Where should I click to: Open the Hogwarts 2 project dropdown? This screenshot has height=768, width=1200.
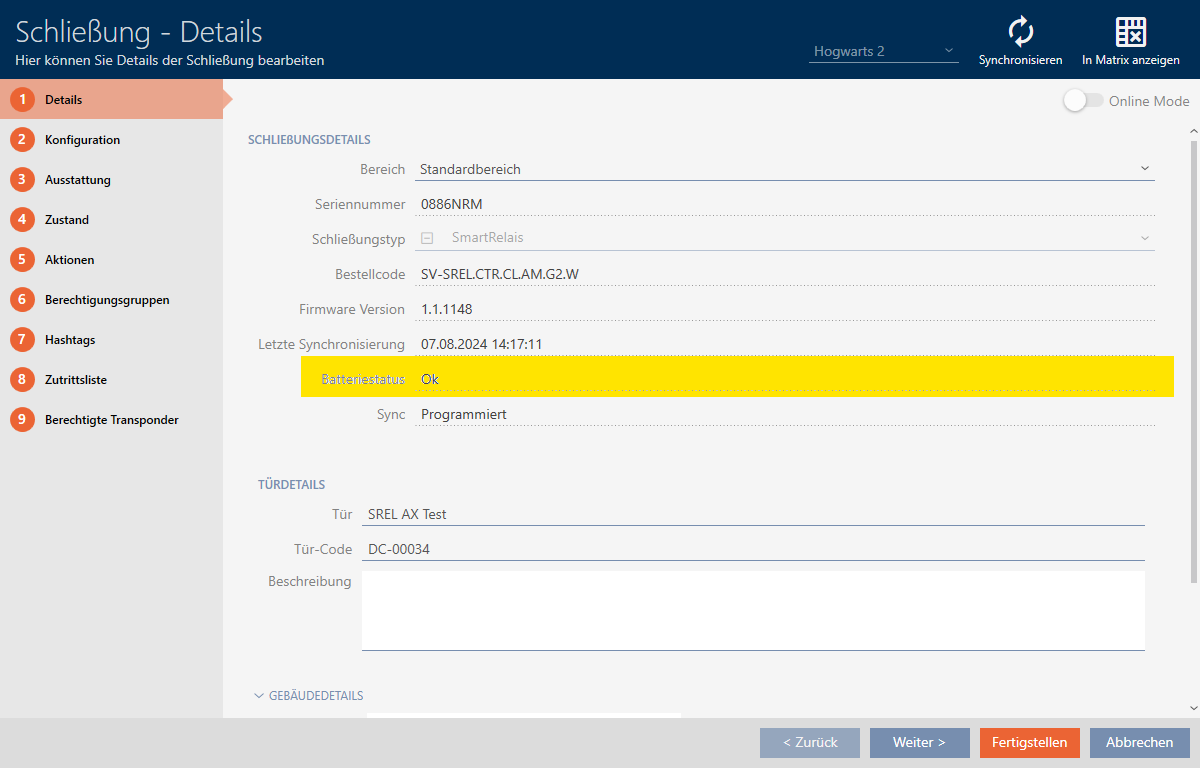click(883, 51)
